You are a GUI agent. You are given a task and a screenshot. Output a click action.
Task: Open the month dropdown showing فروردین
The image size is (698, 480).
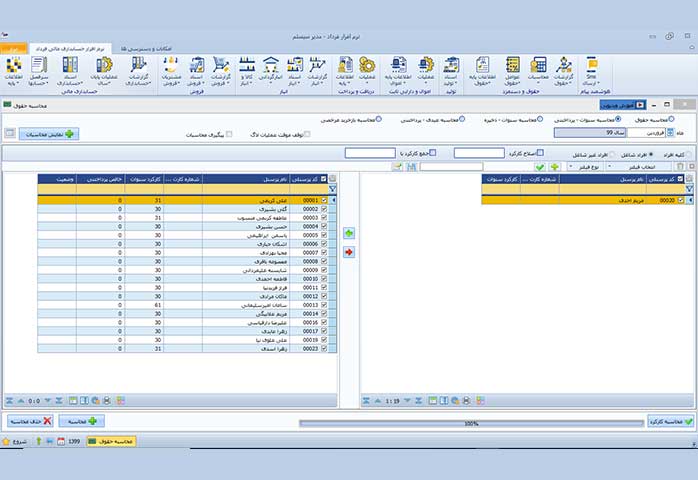coord(638,132)
